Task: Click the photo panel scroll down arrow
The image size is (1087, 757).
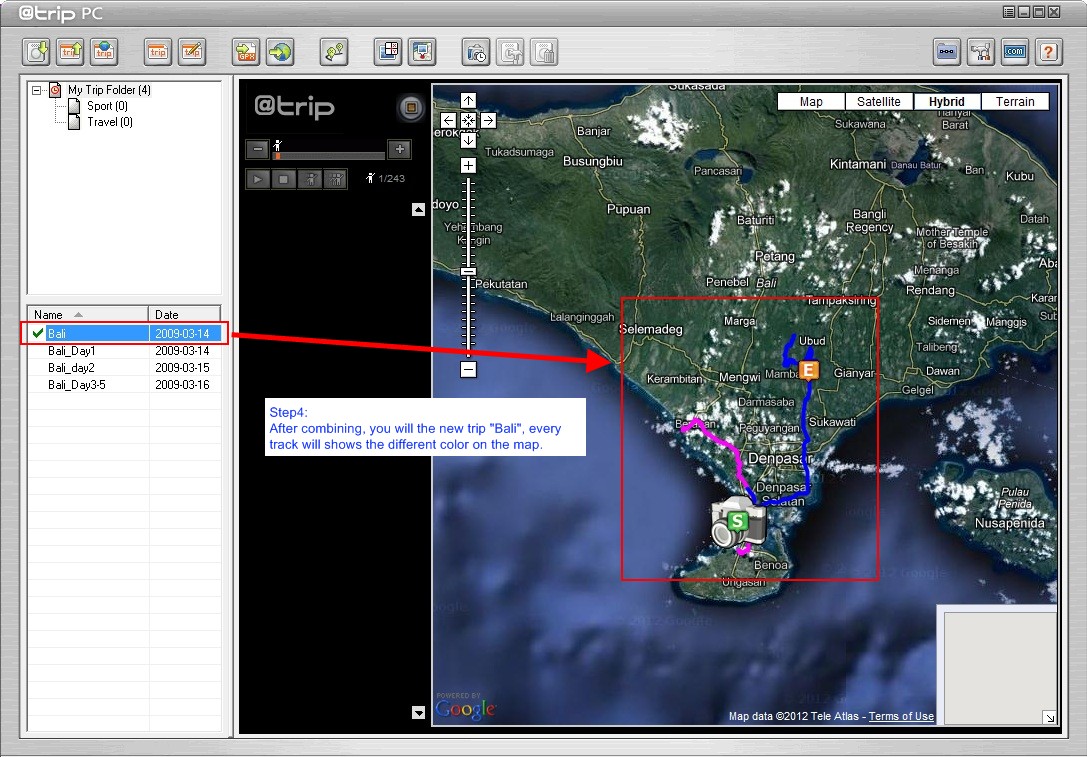Action: [419, 713]
